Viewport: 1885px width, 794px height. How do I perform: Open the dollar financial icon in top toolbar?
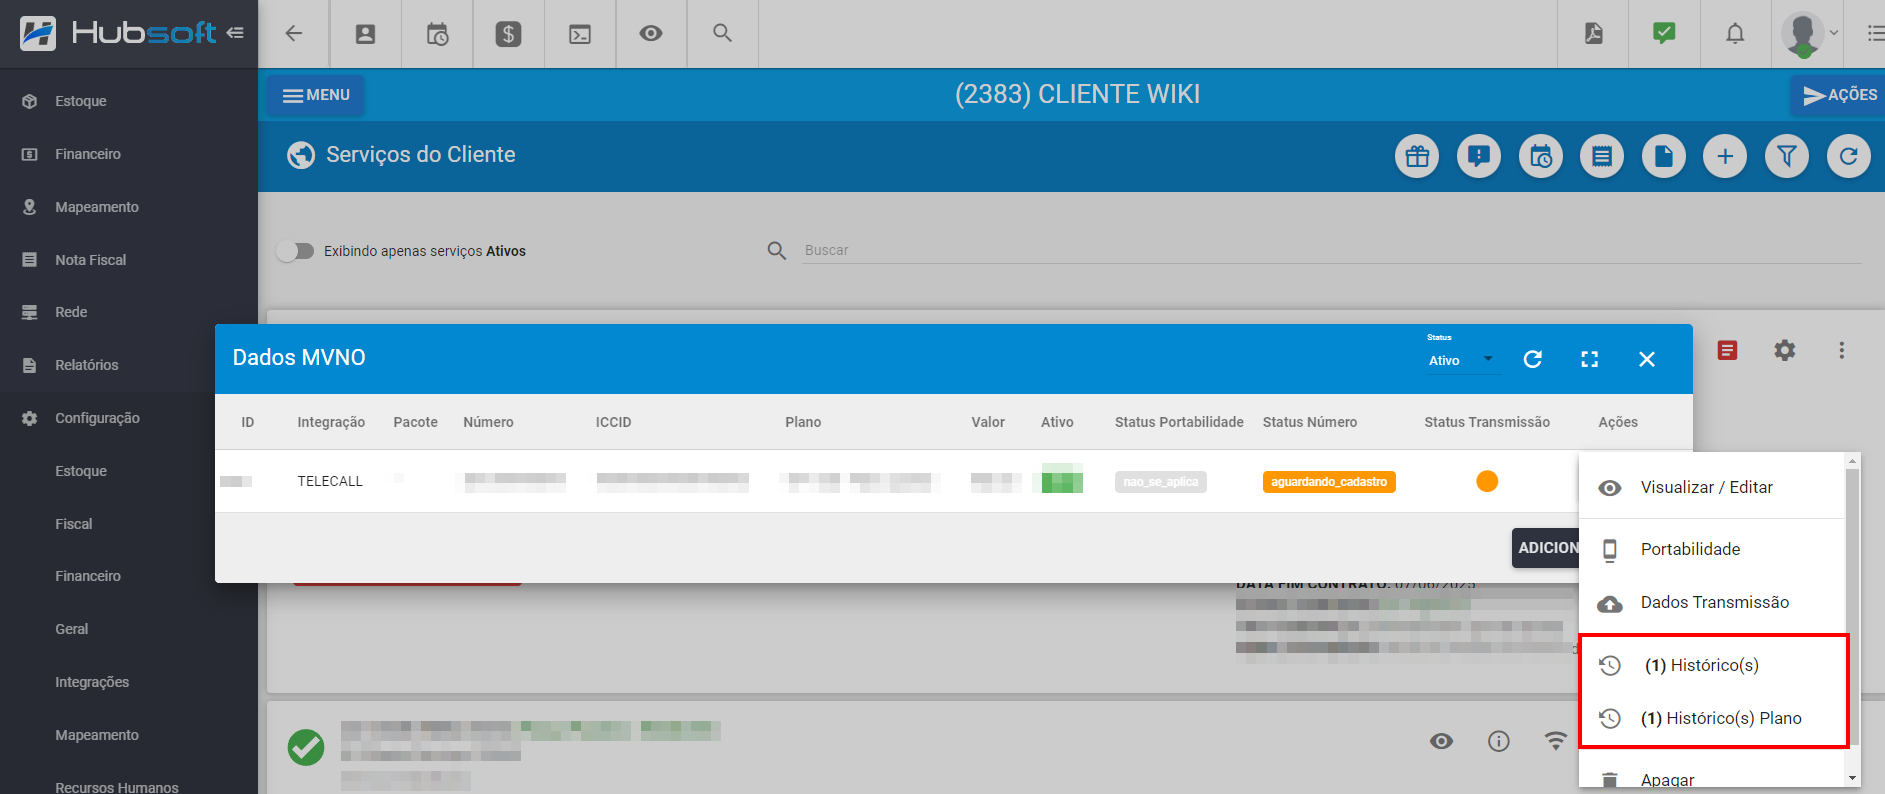509,34
